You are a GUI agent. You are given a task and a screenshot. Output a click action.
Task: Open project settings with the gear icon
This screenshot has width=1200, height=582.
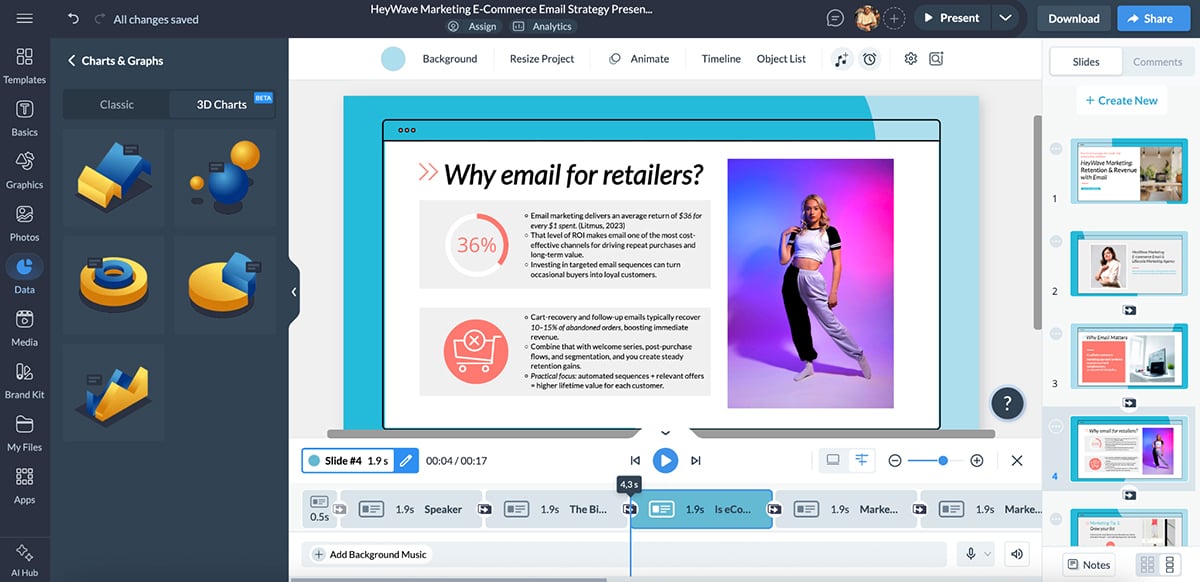coord(910,58)
